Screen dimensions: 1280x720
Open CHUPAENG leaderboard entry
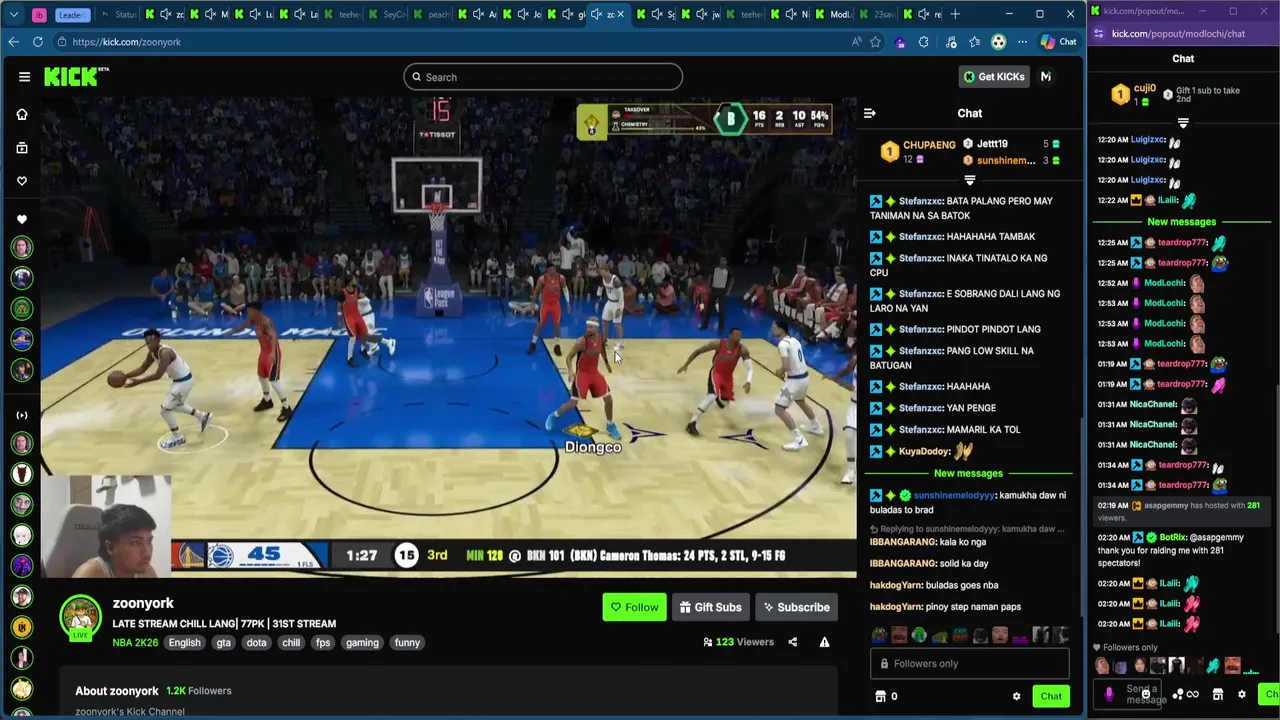(x=918, y=152)
